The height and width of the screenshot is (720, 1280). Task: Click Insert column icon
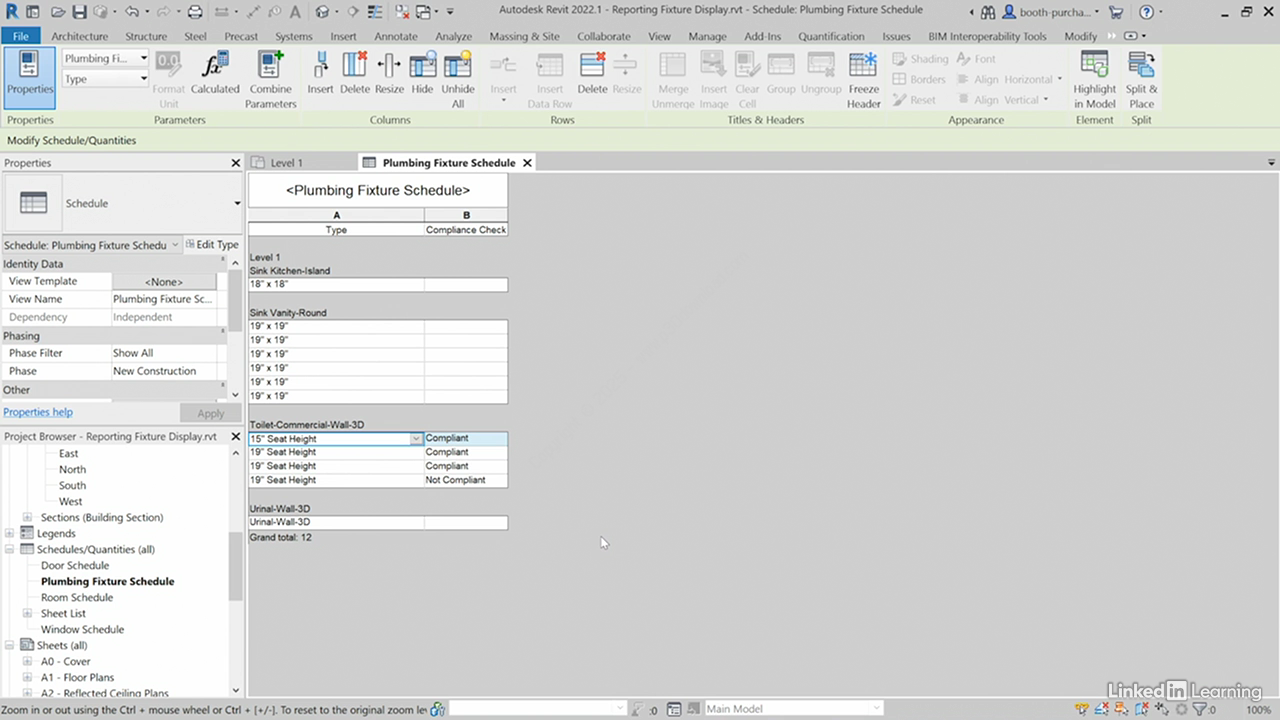click(320, 72)
